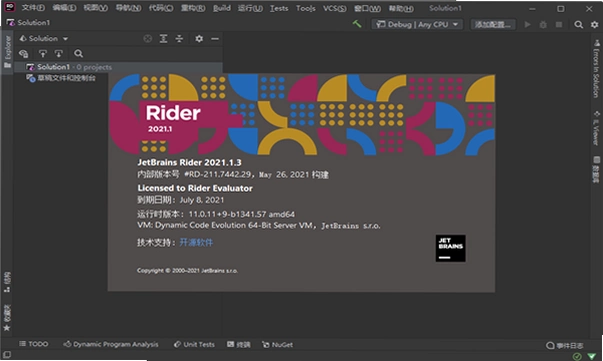Open the Tools menu
Image resolution: width=603 pixels, height=361 pixels.
pyautogui.click(x=306, y=8)
